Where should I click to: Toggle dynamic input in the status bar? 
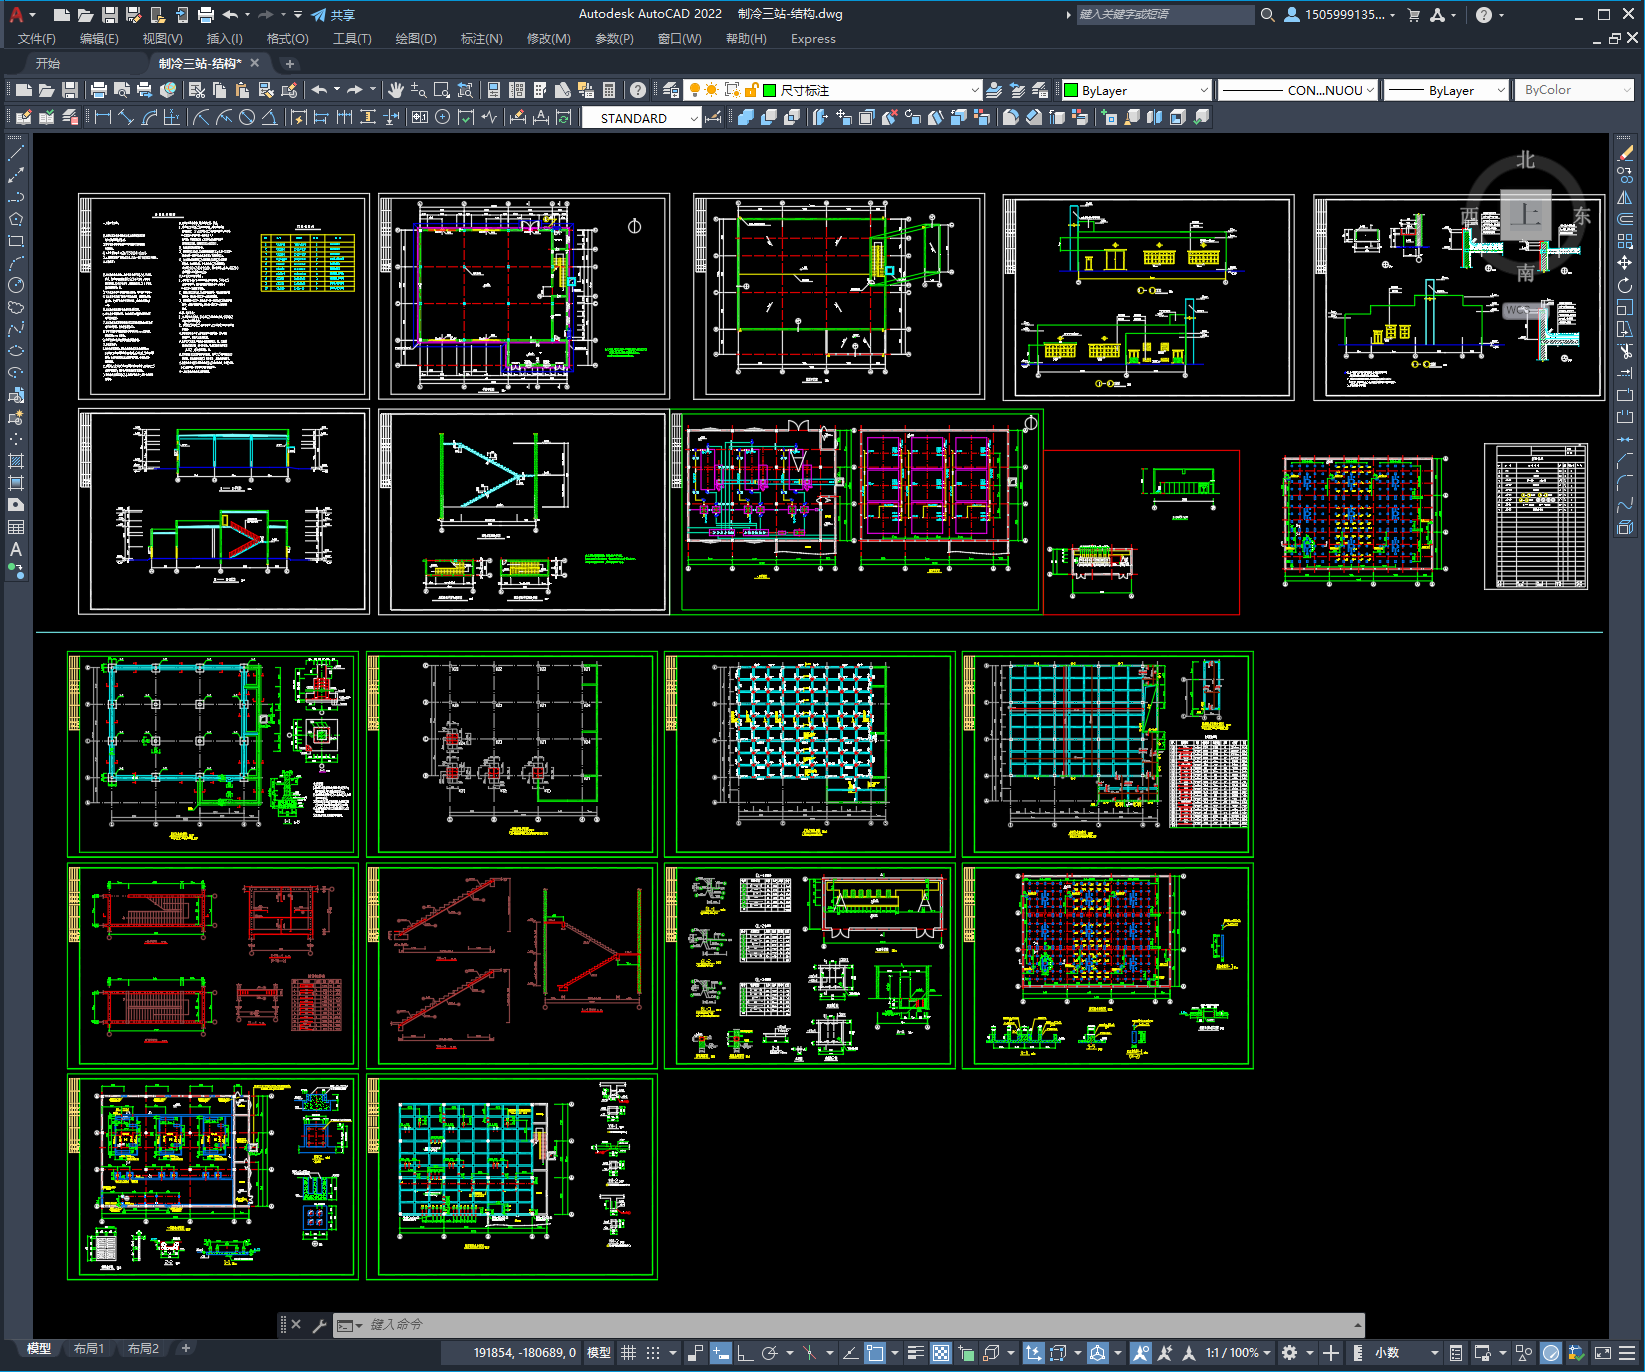click(x=721, y=1353)
